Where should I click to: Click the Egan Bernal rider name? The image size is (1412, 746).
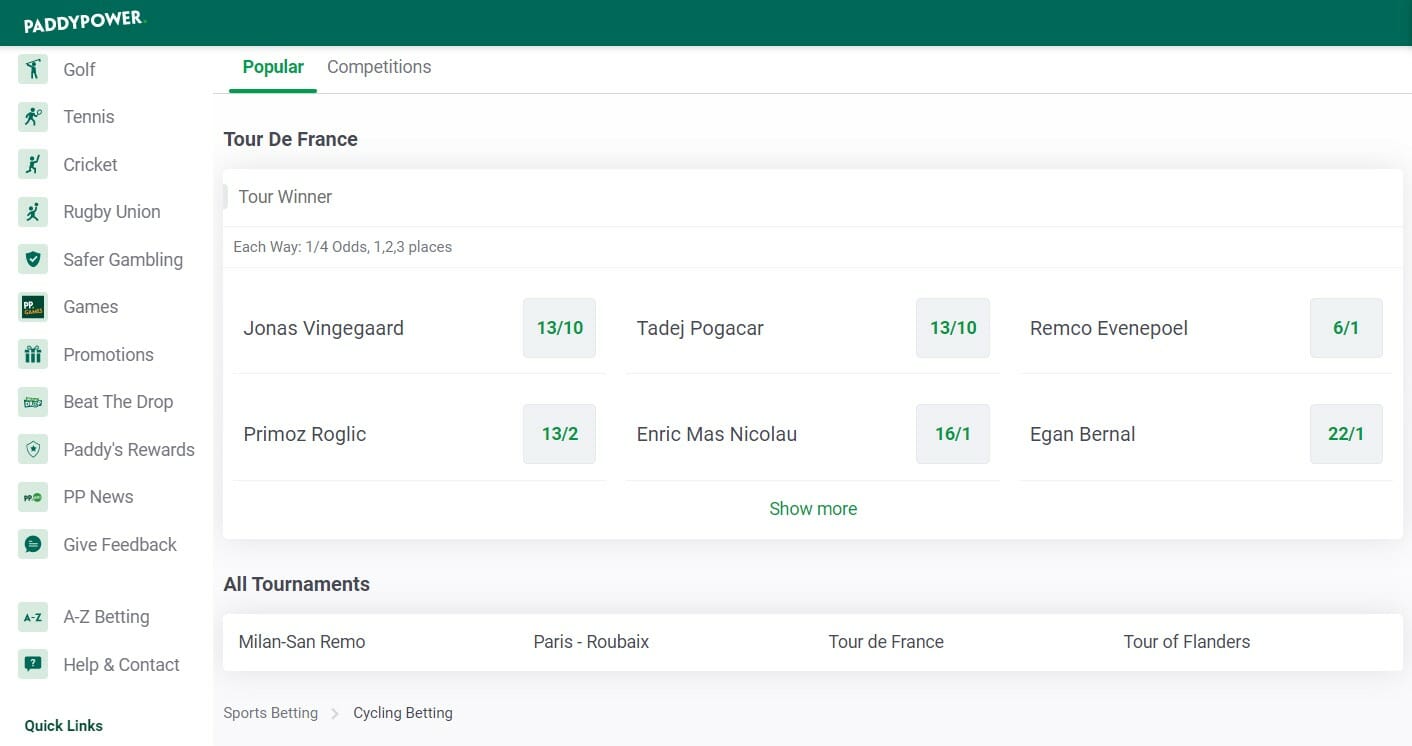1083,434
